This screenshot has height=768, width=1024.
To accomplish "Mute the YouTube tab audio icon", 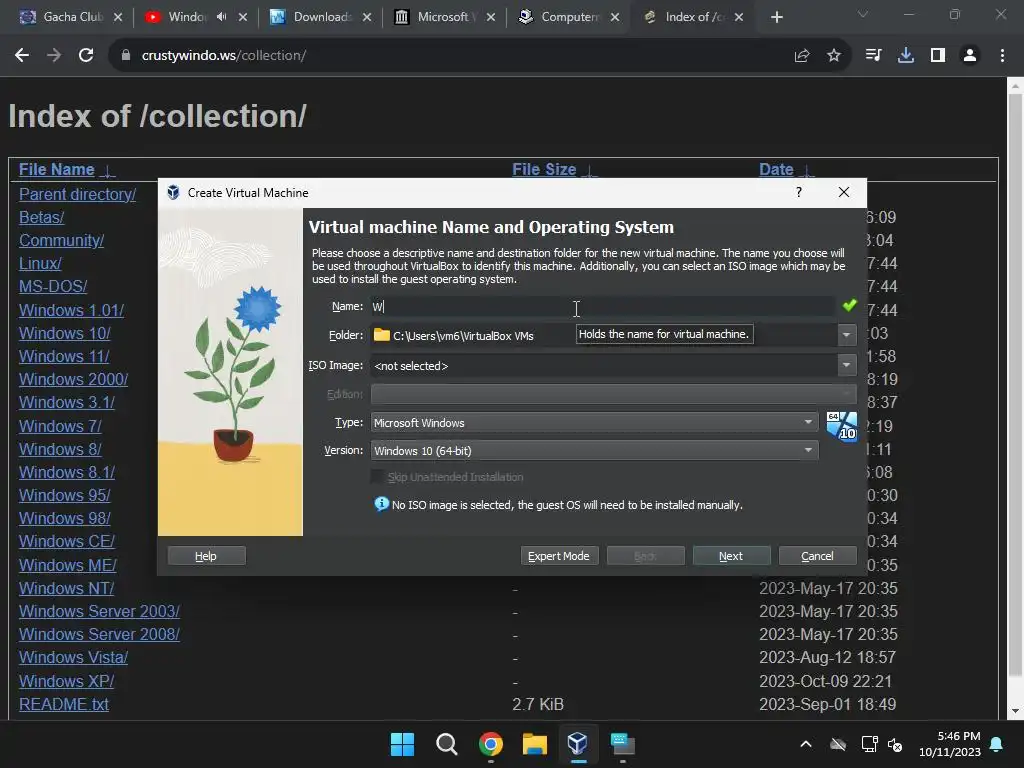I will click(221, 17).
